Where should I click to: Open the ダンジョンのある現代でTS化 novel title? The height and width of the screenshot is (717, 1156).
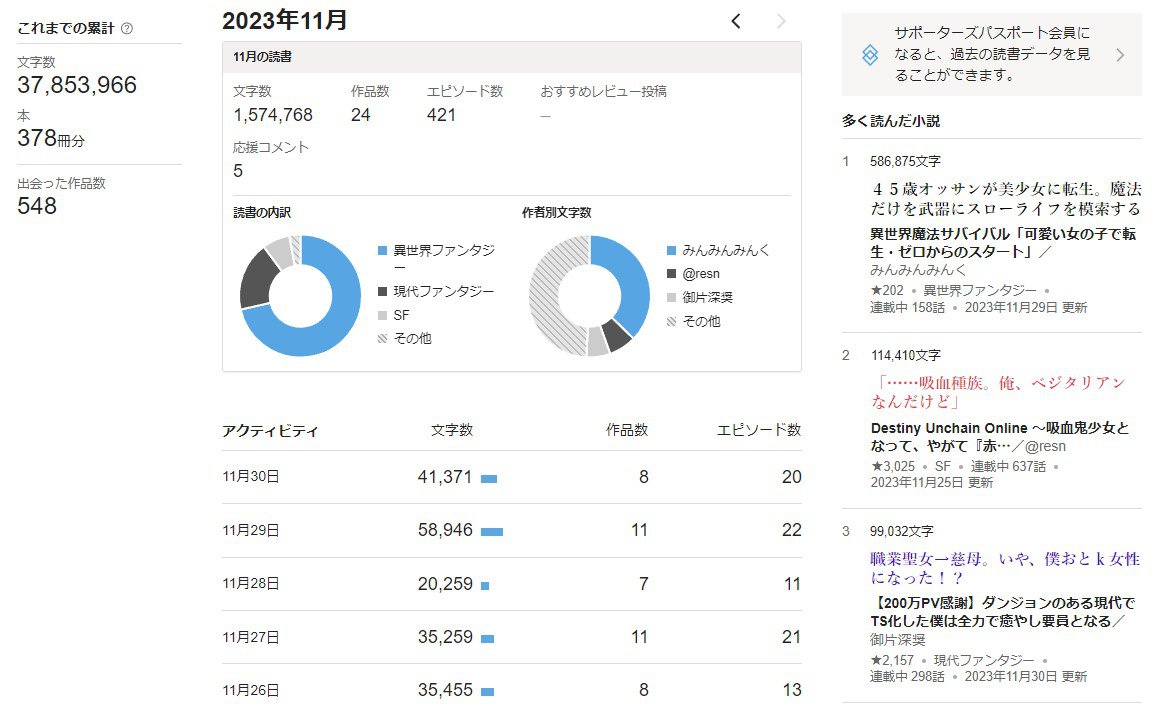pyautogui.click(x=1002, y=612)
